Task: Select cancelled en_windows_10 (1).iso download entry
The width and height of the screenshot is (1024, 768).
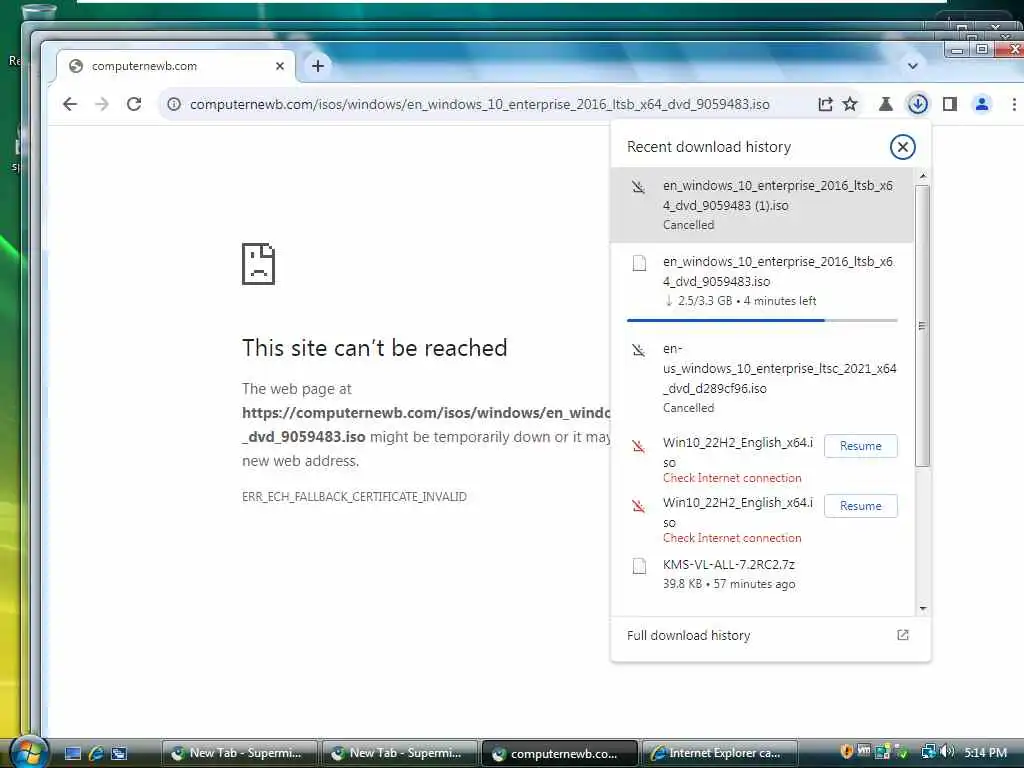Action: click(x=762, y=204)
